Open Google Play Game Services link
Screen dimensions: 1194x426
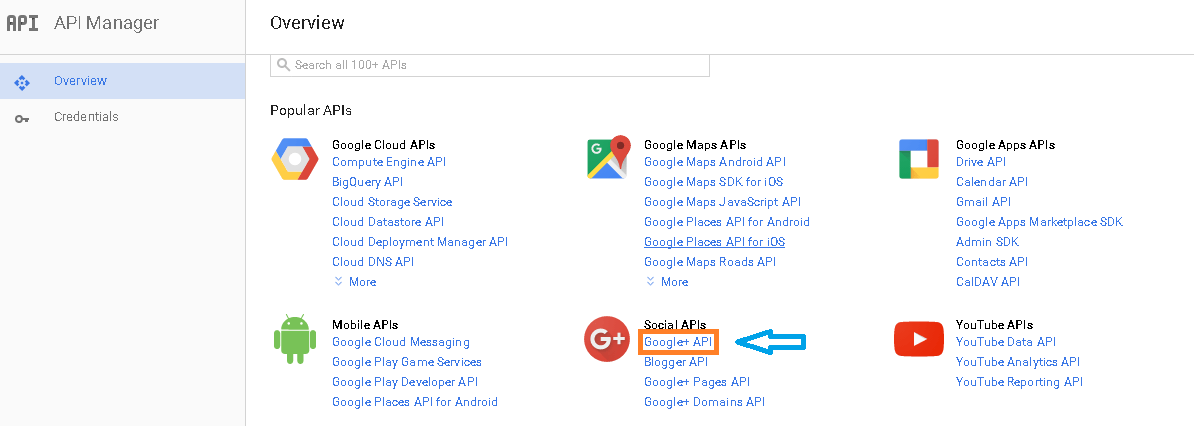(407, 362)
